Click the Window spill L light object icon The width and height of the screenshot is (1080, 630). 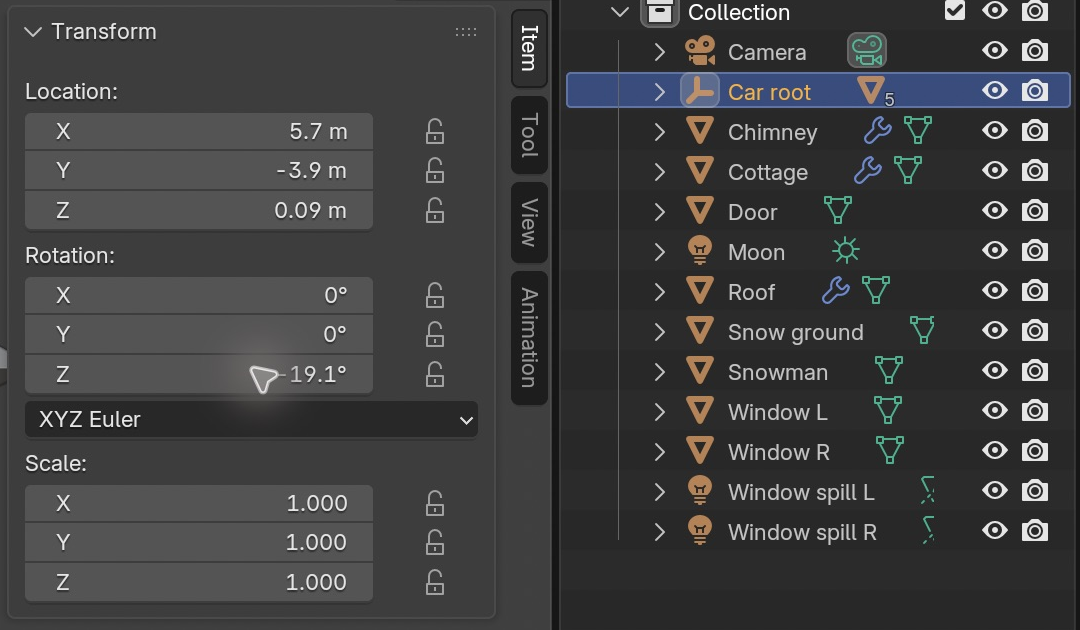point(700,490)
